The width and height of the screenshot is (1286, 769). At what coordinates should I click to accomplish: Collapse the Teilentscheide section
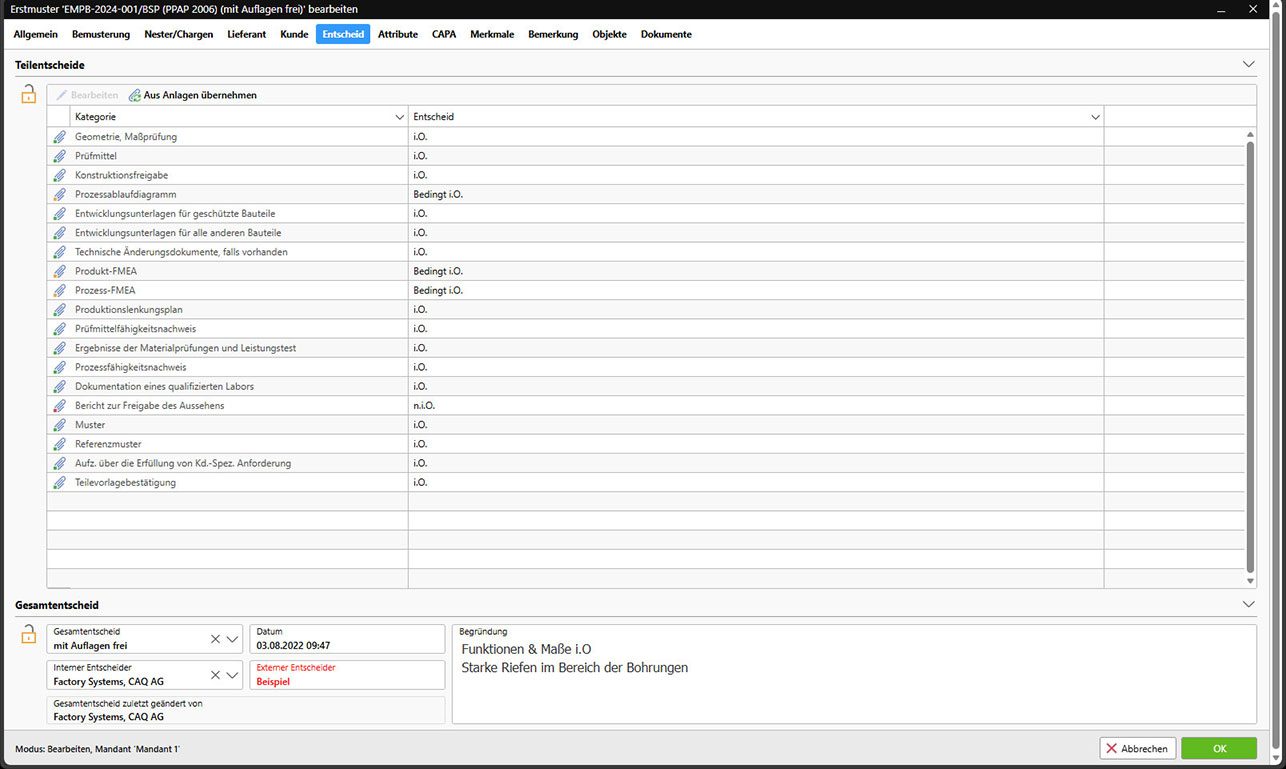[x=1248, y=64]
